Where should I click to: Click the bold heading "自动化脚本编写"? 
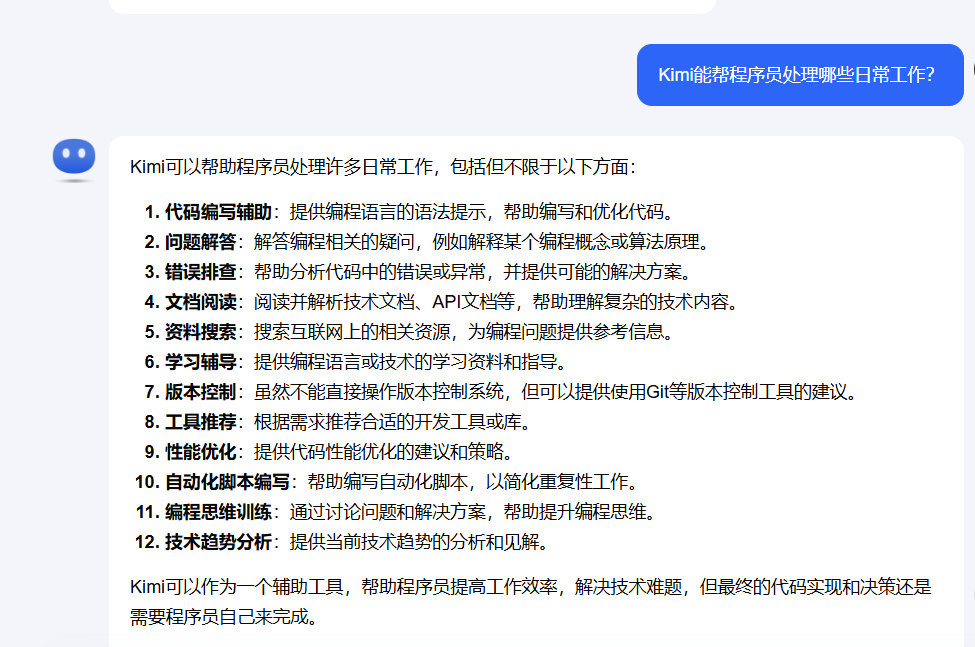(x=228, y=482)
